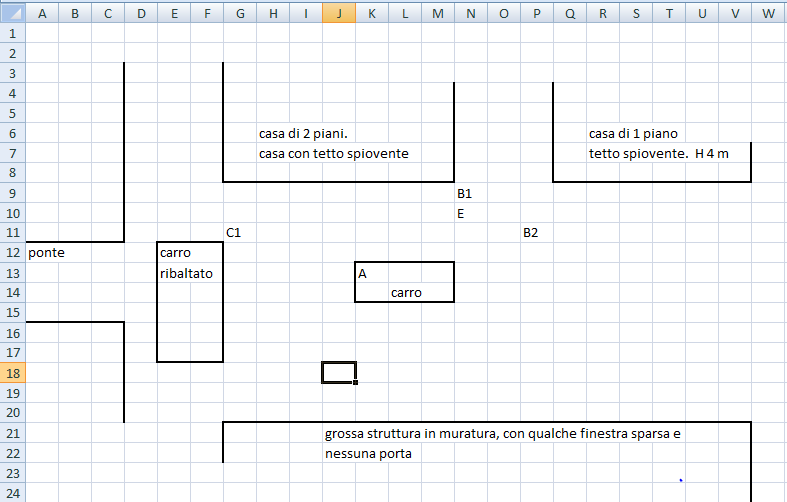Click the column W header

point(767,12)
